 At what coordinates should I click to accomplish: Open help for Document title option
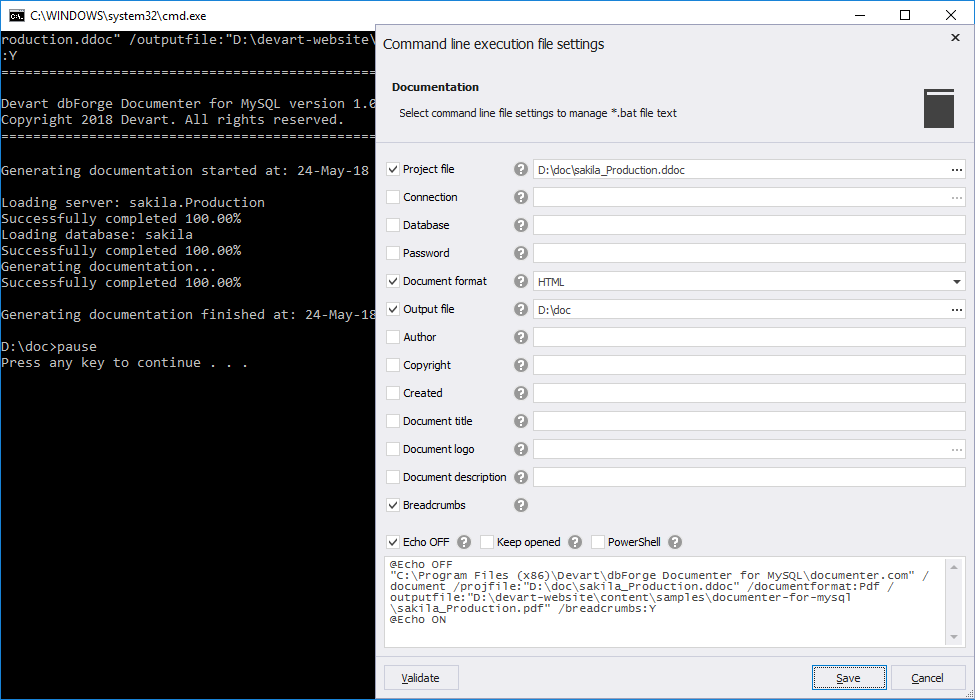521,421
